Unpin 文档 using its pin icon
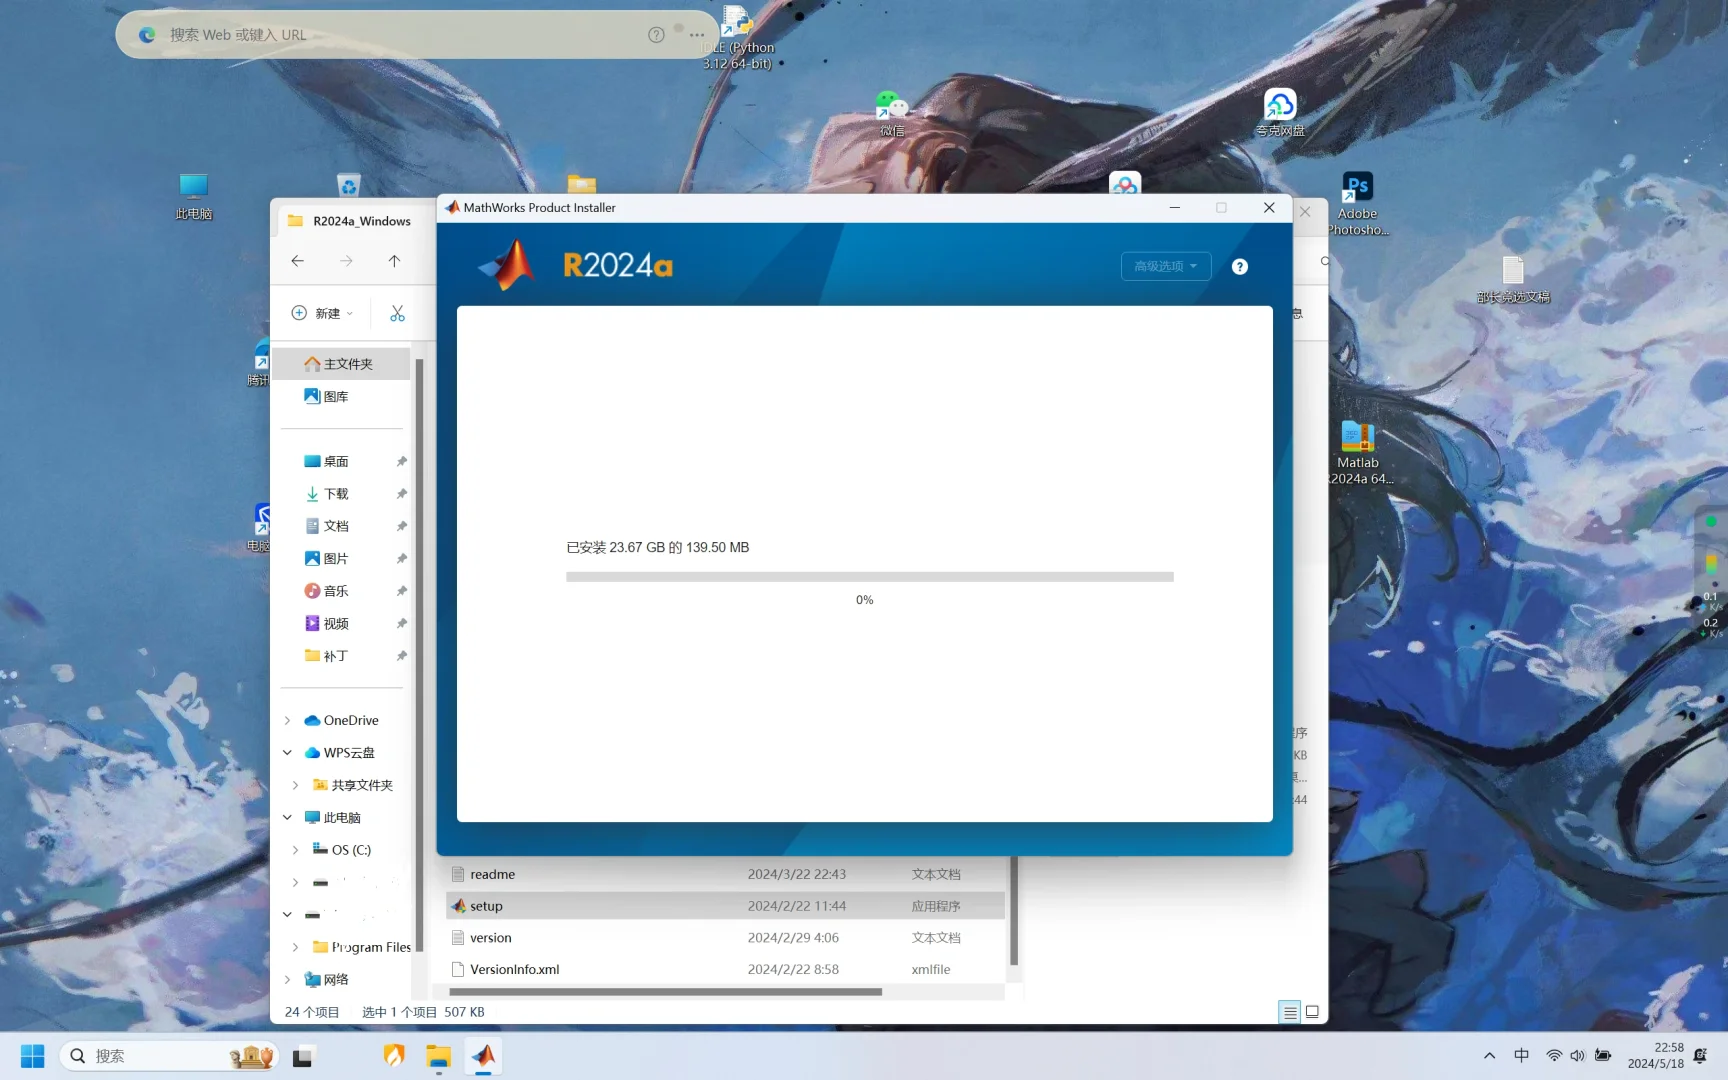Image resolution: width=1728 pixels, height=1080 pixels. click(x=401, y=526)
